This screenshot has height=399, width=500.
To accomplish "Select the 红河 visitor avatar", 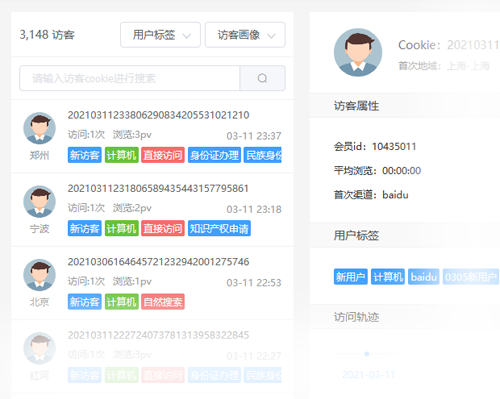I will (x=39, y=348).
